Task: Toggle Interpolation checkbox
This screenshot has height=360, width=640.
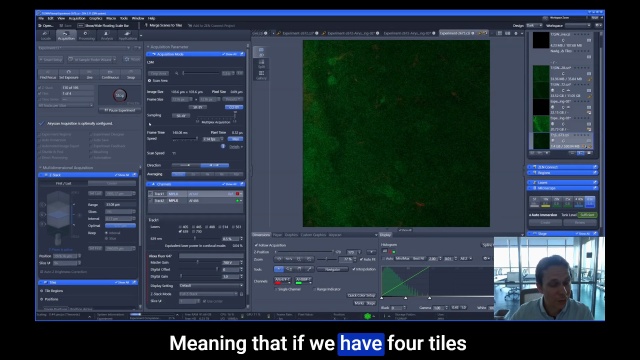Action: point(354,269)
